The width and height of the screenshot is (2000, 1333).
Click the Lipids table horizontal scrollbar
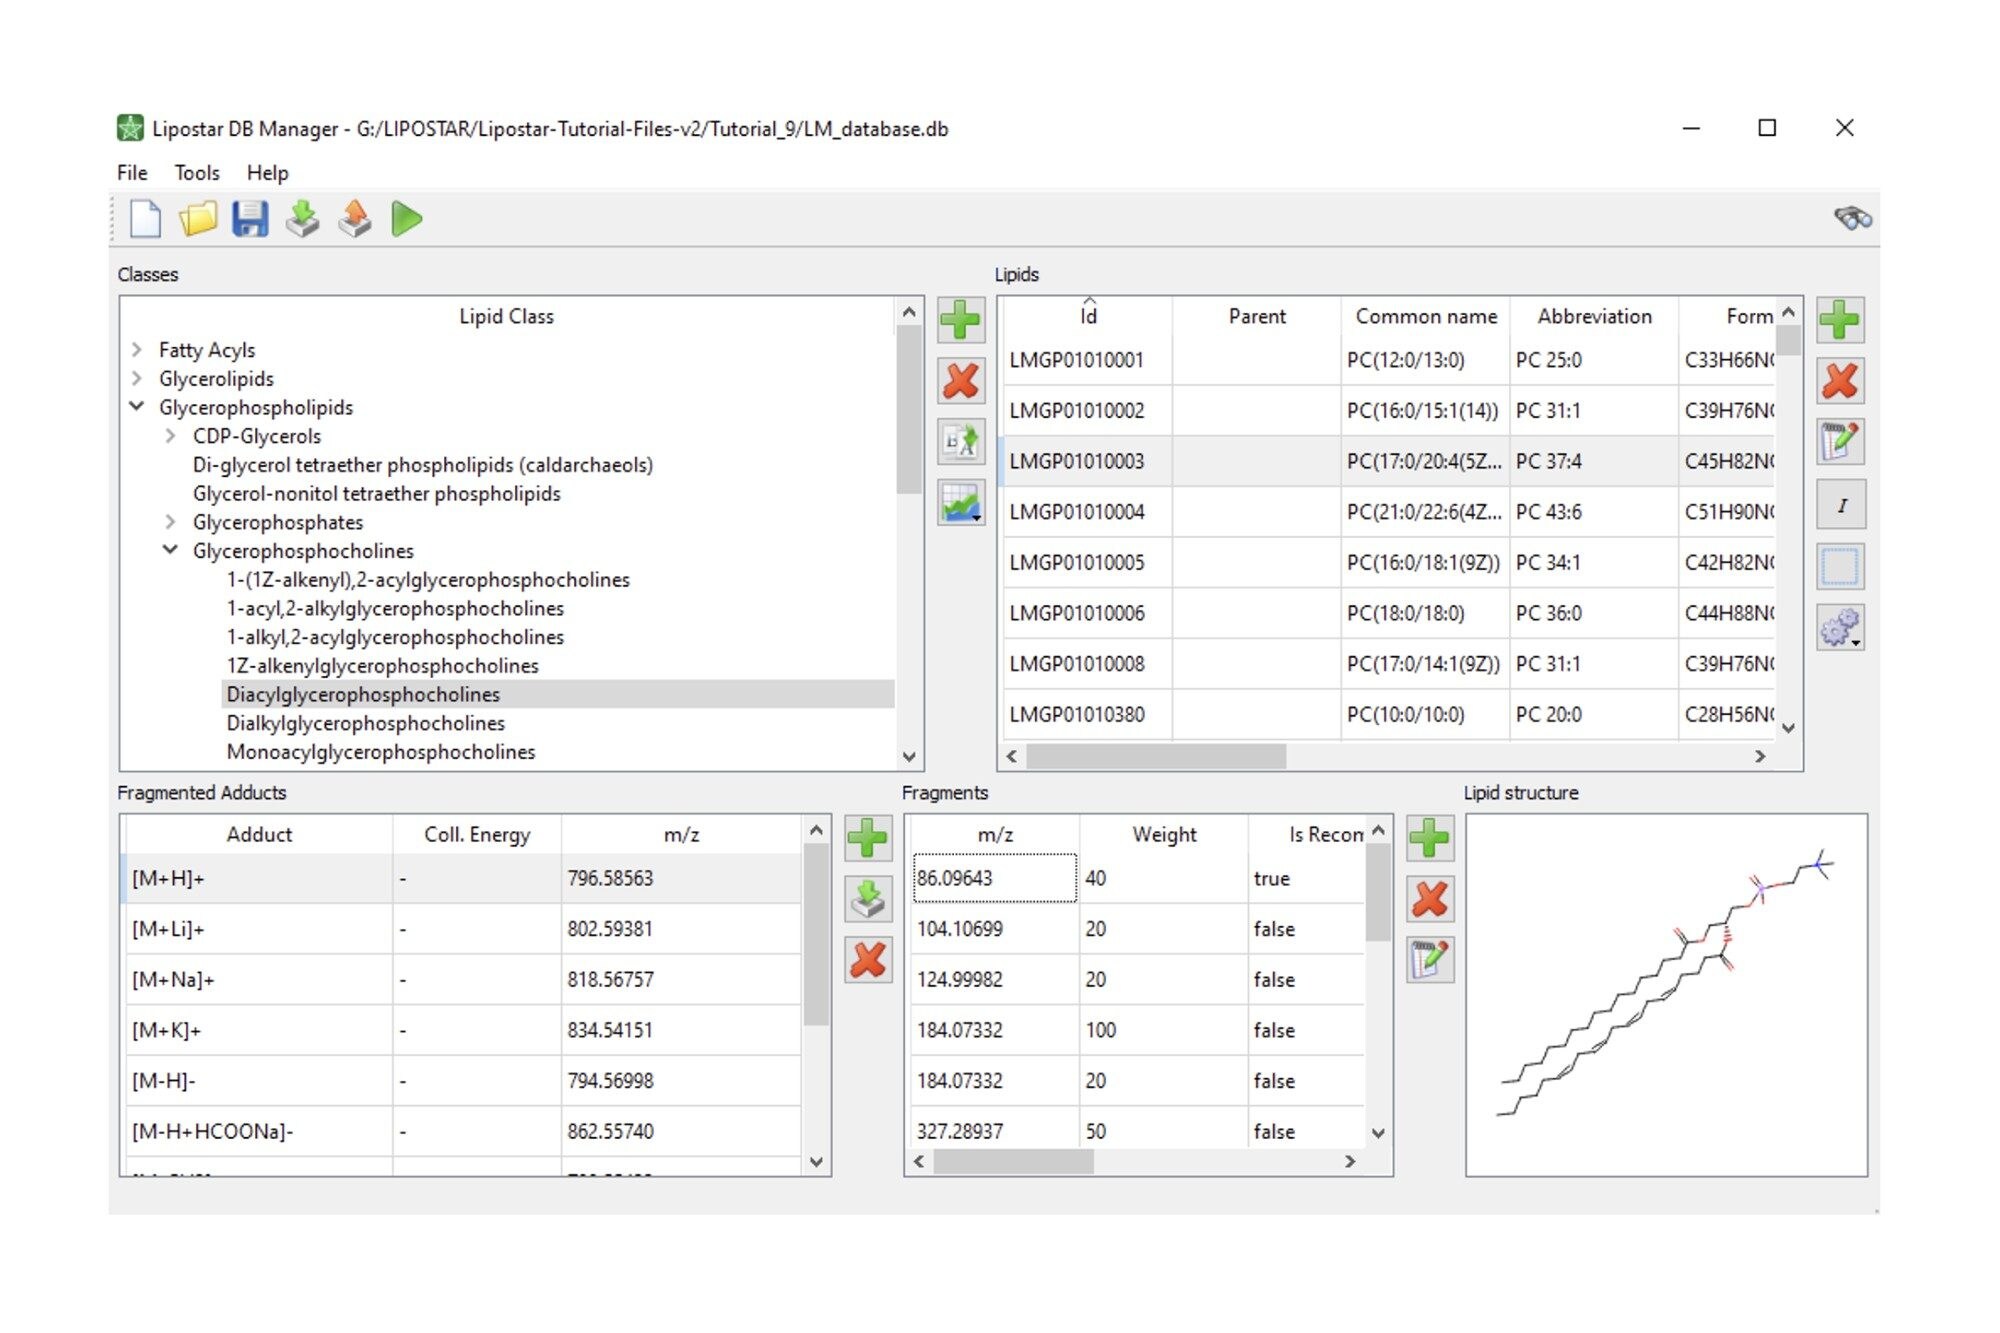(1155, 756)
